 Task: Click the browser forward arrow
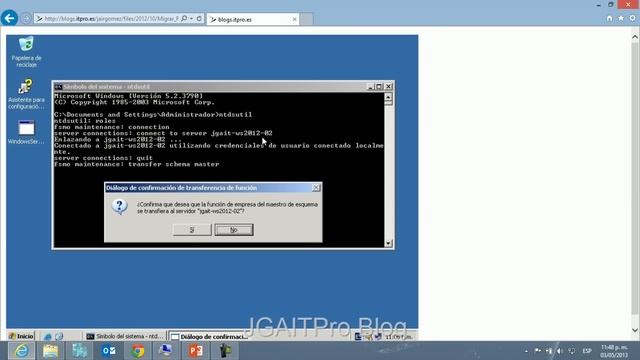point(26,19)
